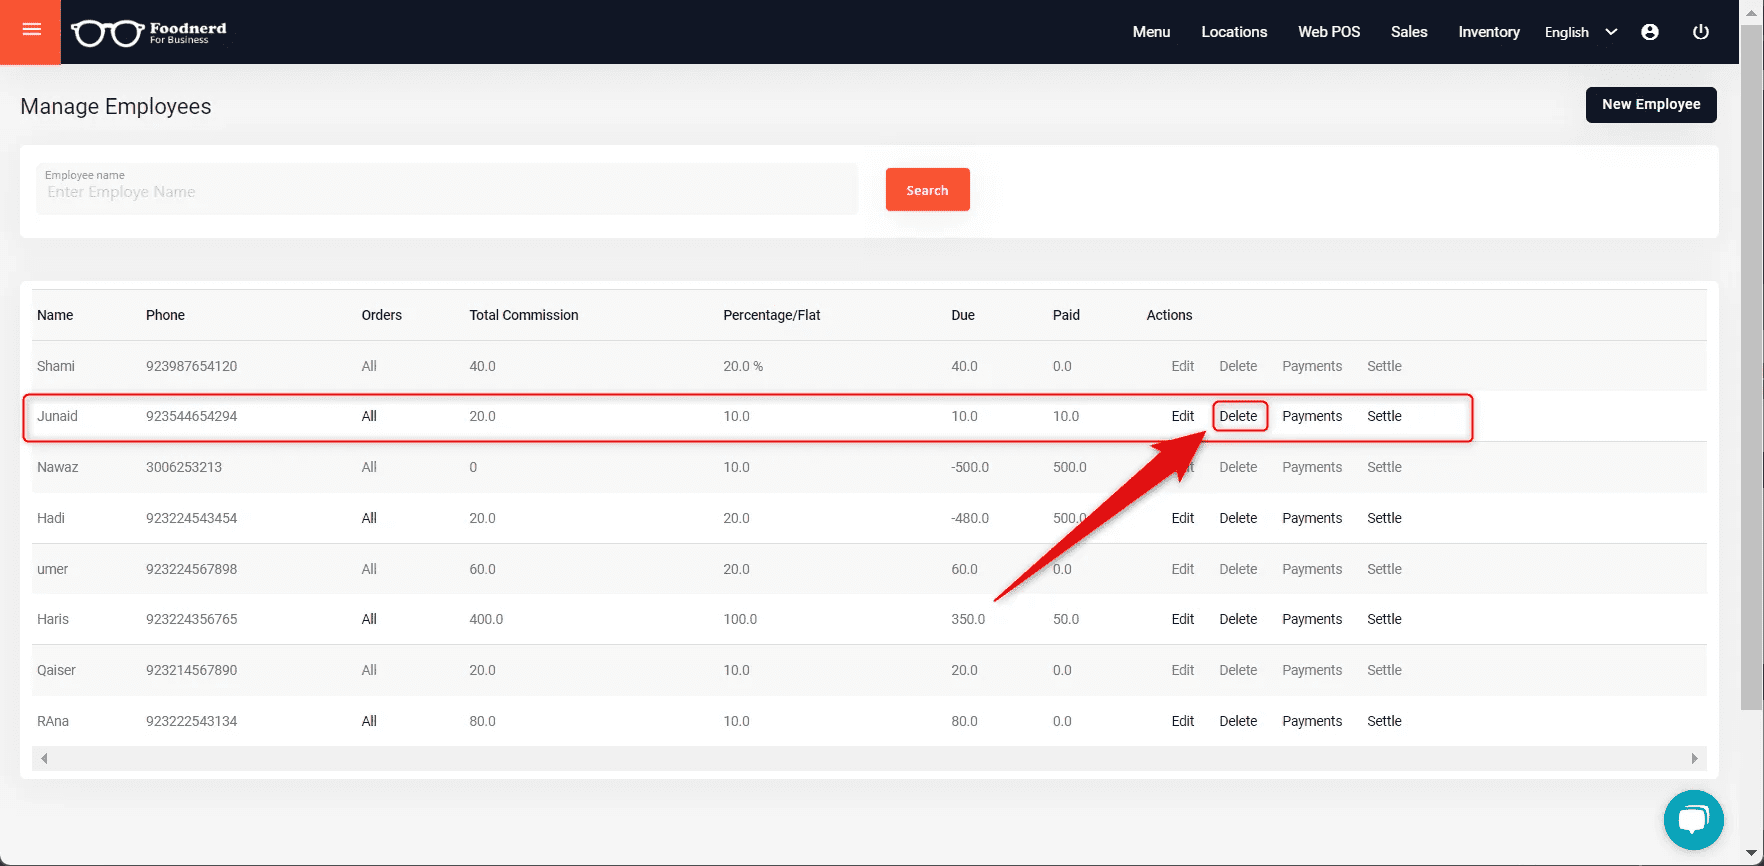Screen dimensions: 1764x866
Task: Select phone number 923987654120
Action: (192, 366)
